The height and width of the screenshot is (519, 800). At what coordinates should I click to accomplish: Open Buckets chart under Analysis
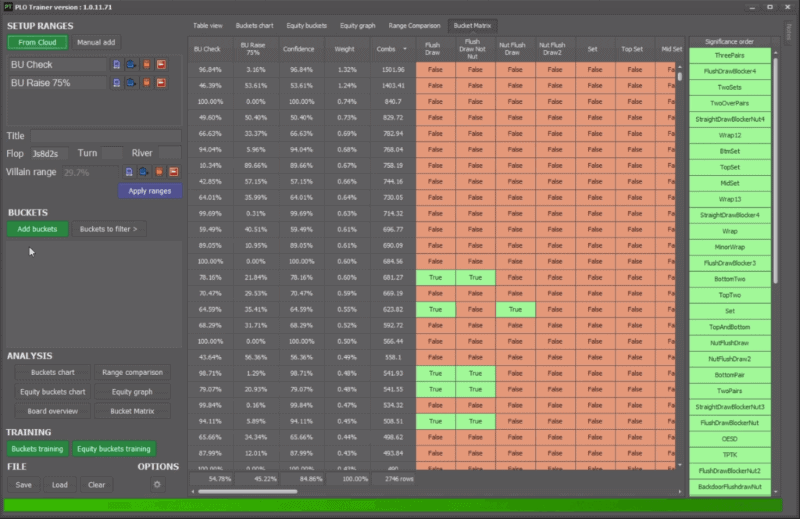[x=53, y=372]
